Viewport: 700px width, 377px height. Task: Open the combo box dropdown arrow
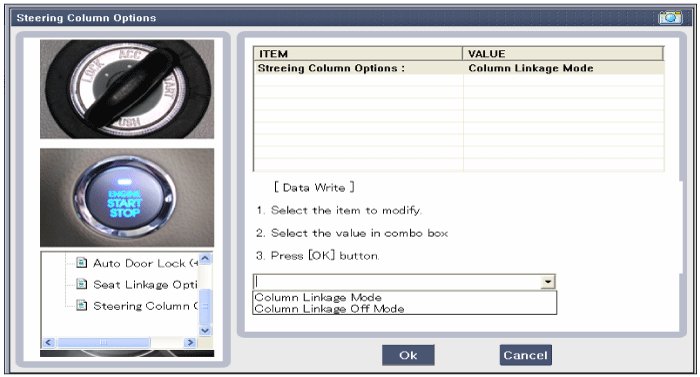click(x=548, y=282)
